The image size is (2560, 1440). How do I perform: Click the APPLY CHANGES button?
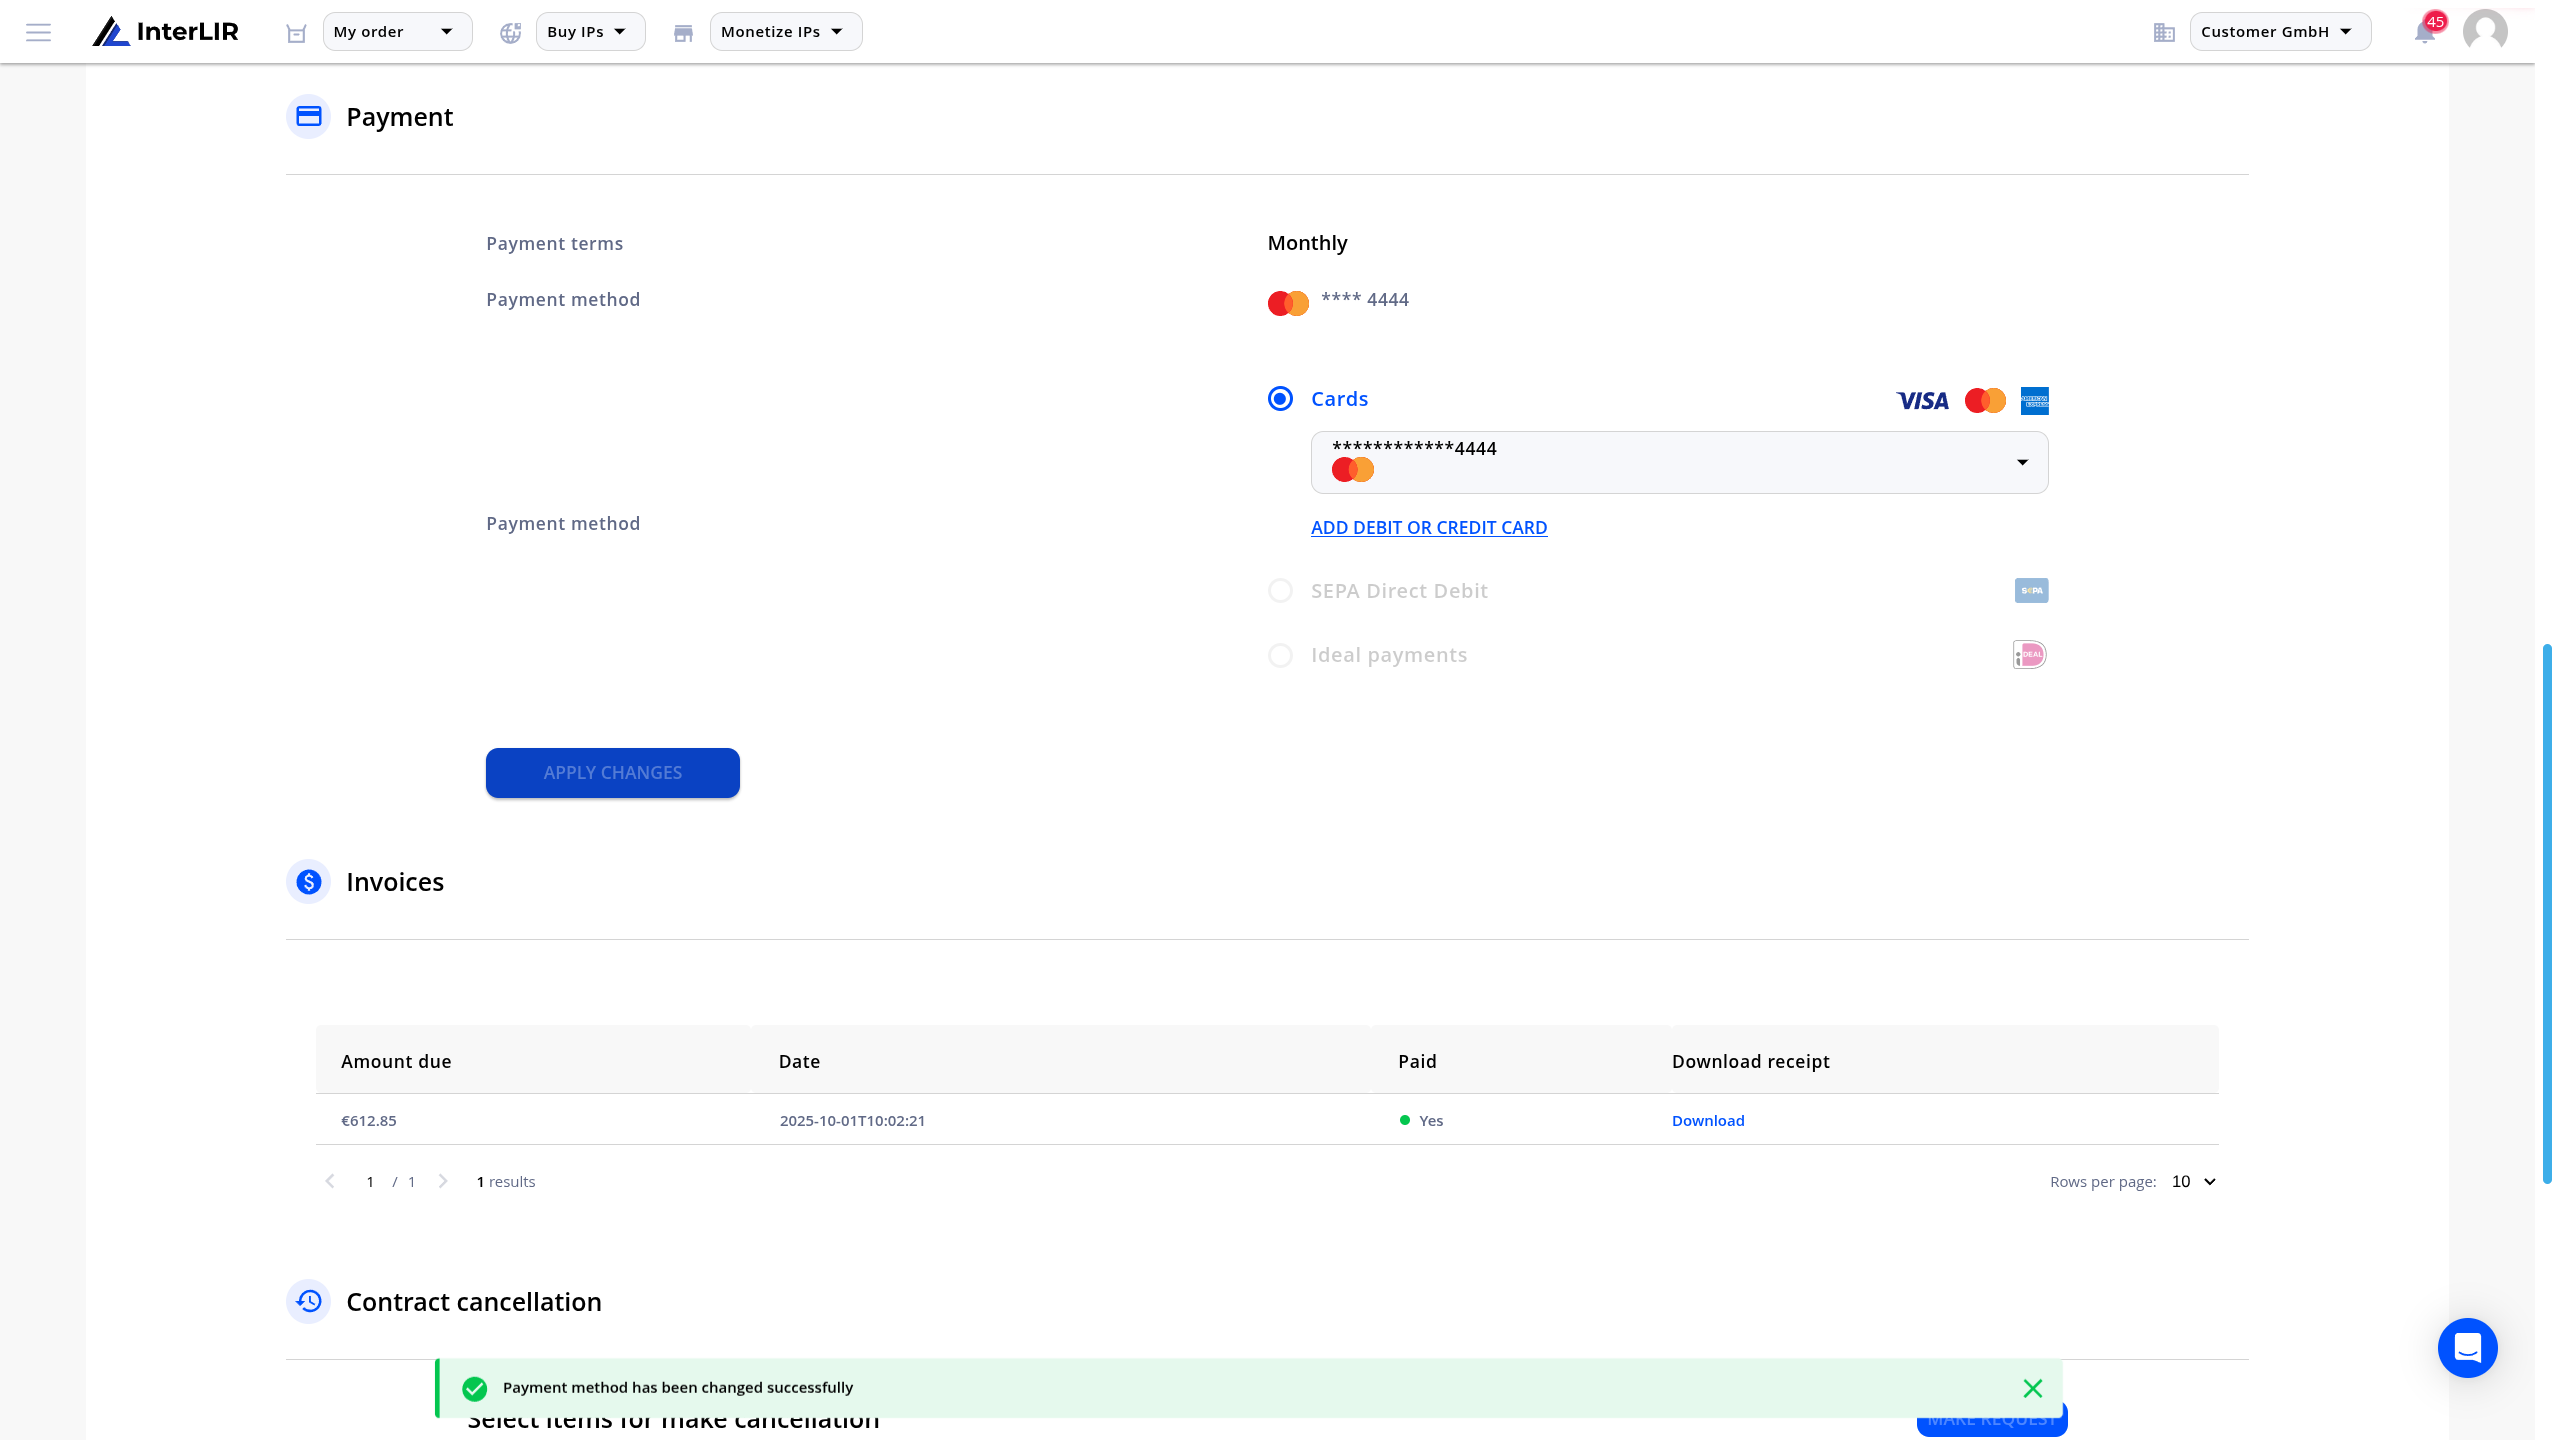(612, 773)
